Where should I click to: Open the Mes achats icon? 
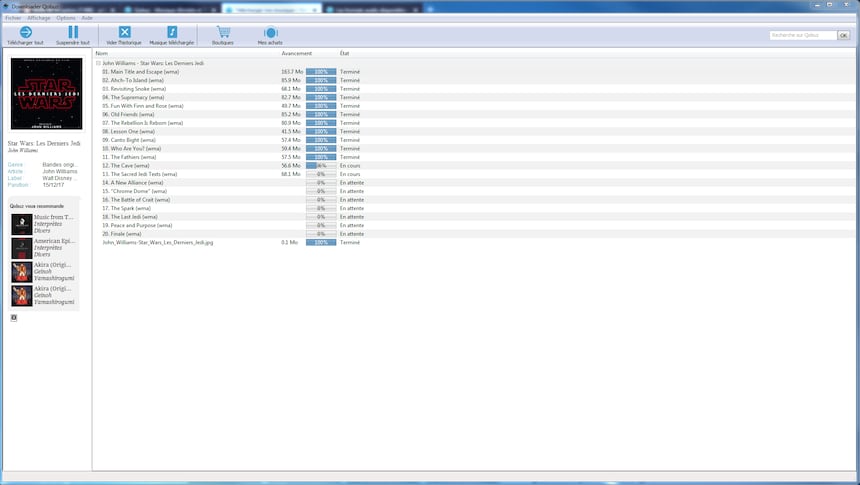tap(270, 32)
